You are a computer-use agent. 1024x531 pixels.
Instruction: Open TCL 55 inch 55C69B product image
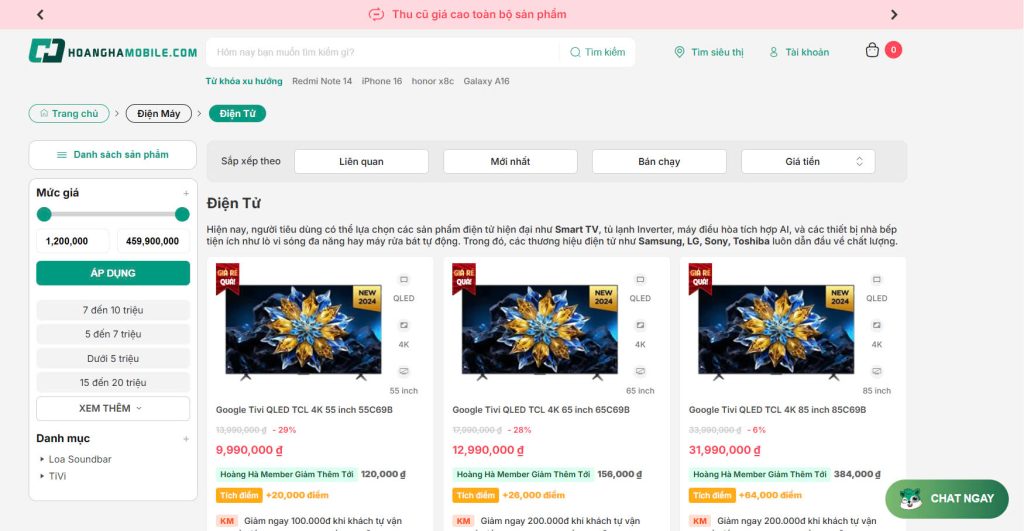304,332
